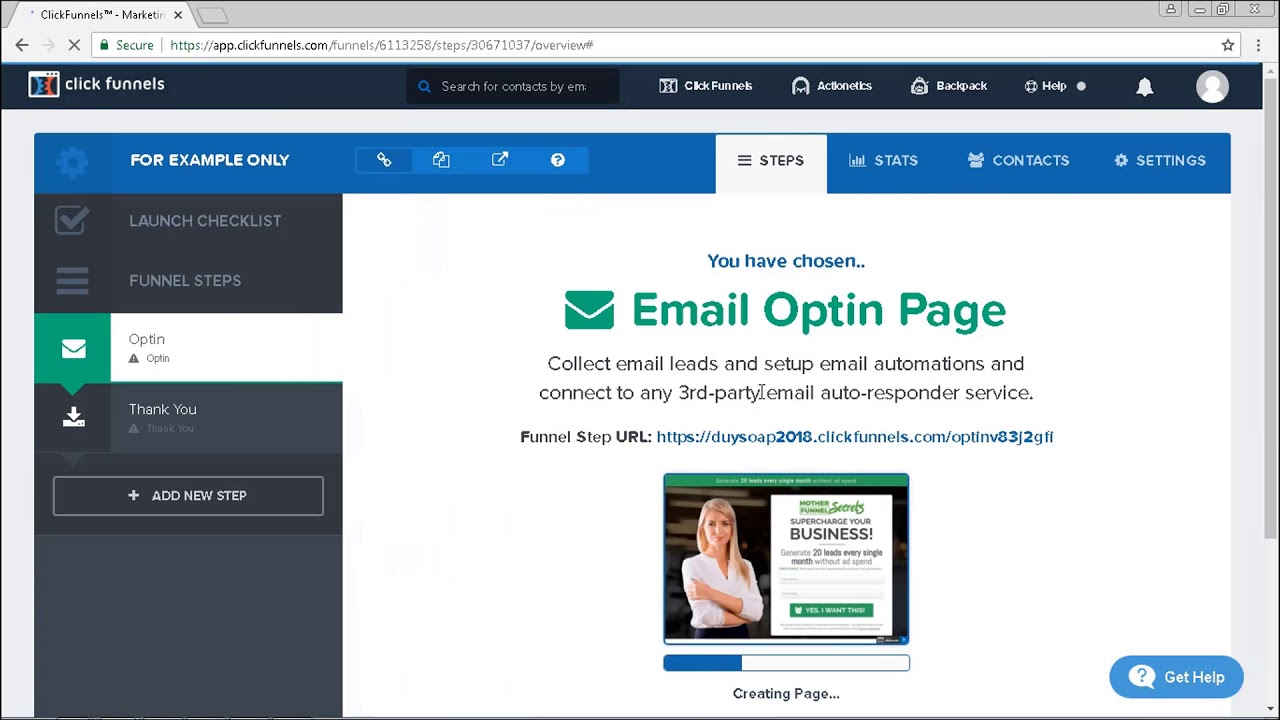Switch to the STEPS tab
Image resolution: width=1280 pixels, height=720 pixels.
[771, 161]
